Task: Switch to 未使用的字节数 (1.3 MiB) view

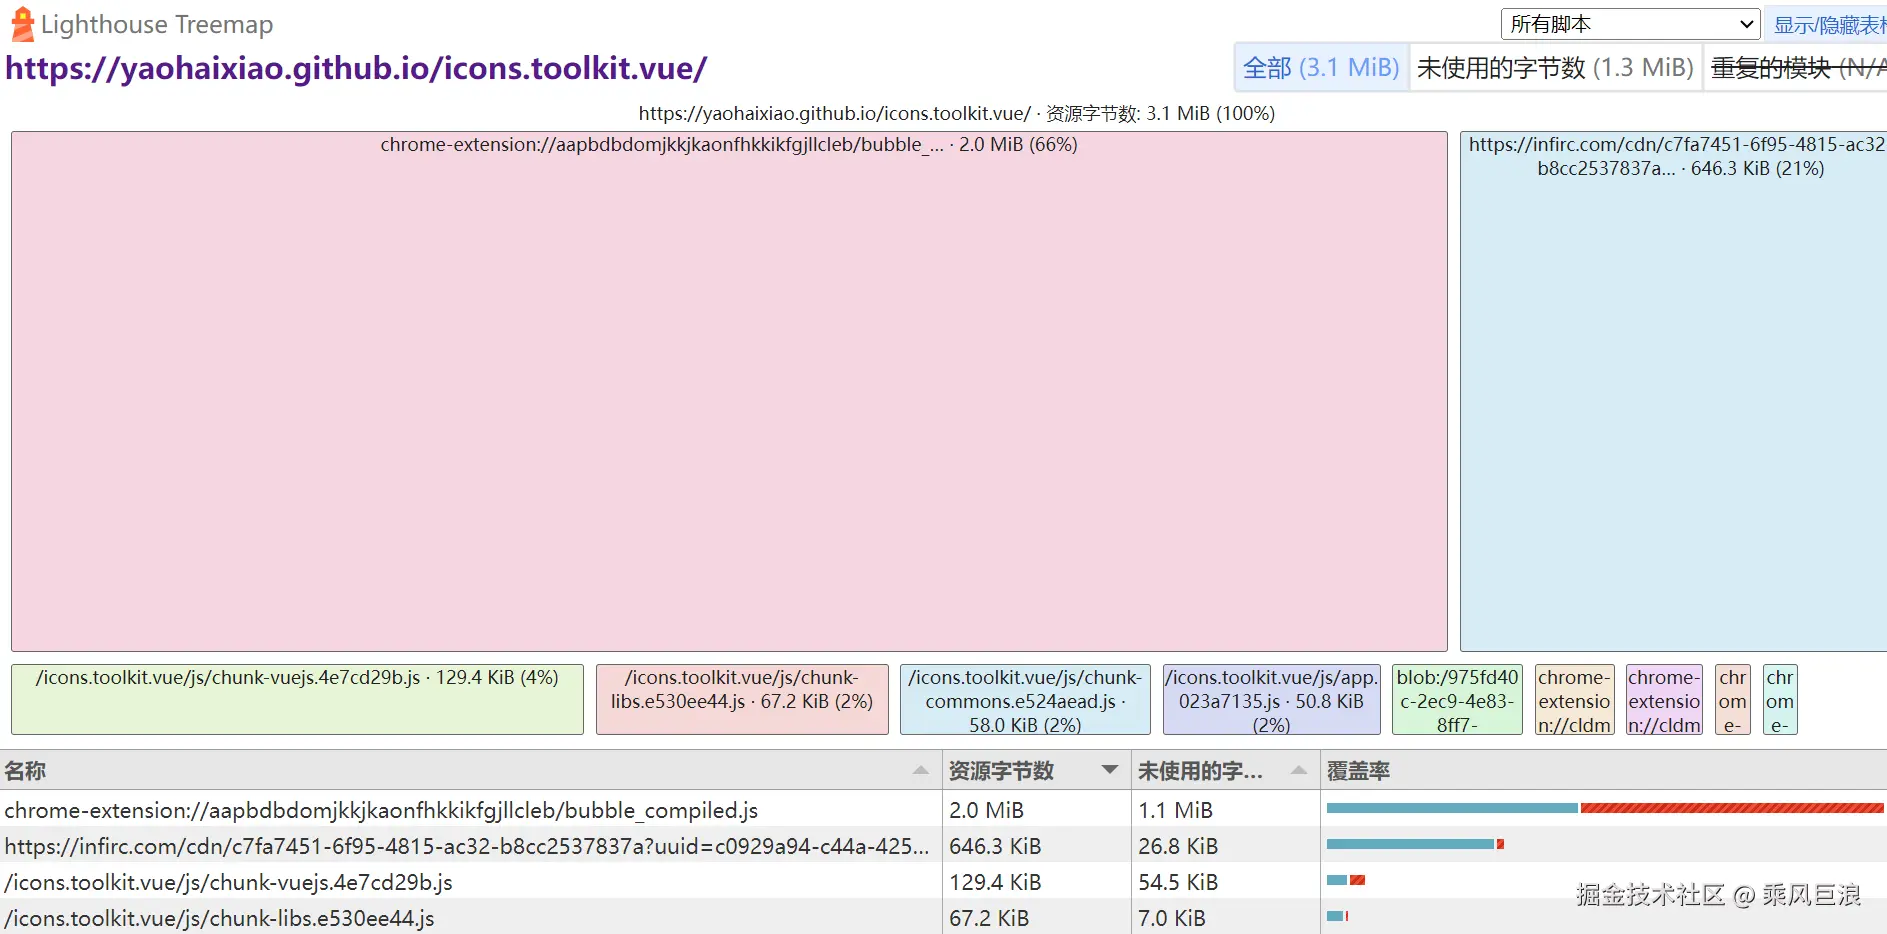Action: click(x=1555, y=67)
